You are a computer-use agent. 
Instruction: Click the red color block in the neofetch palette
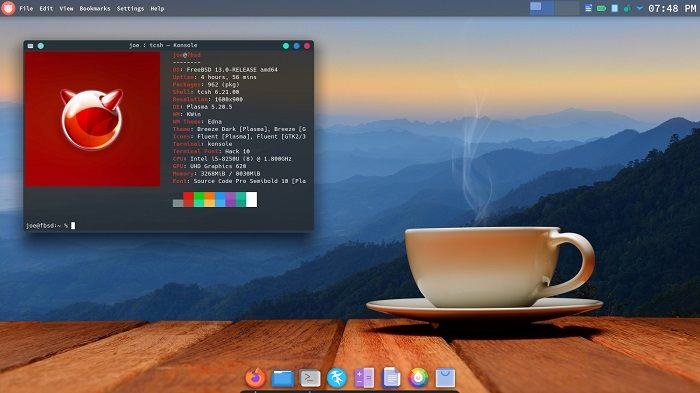[x=188, y=199]
